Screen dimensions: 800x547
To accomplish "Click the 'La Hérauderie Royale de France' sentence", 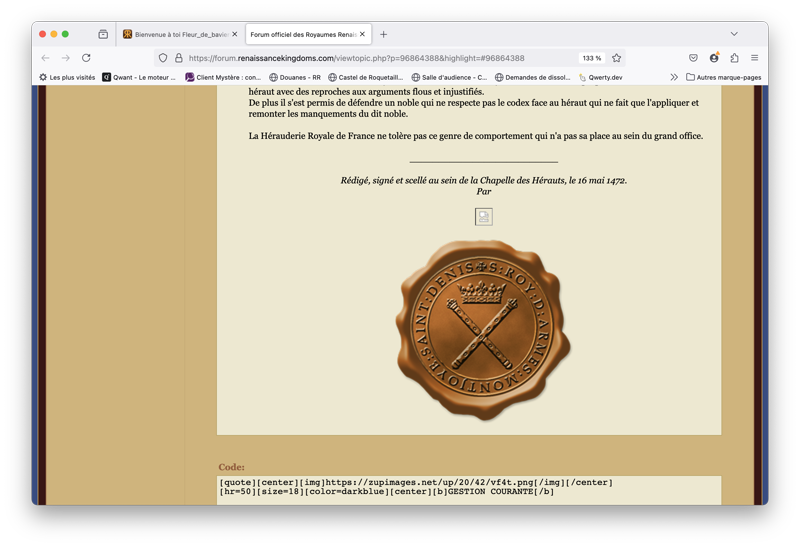I will pyautogui.click(x=476, y=136).
